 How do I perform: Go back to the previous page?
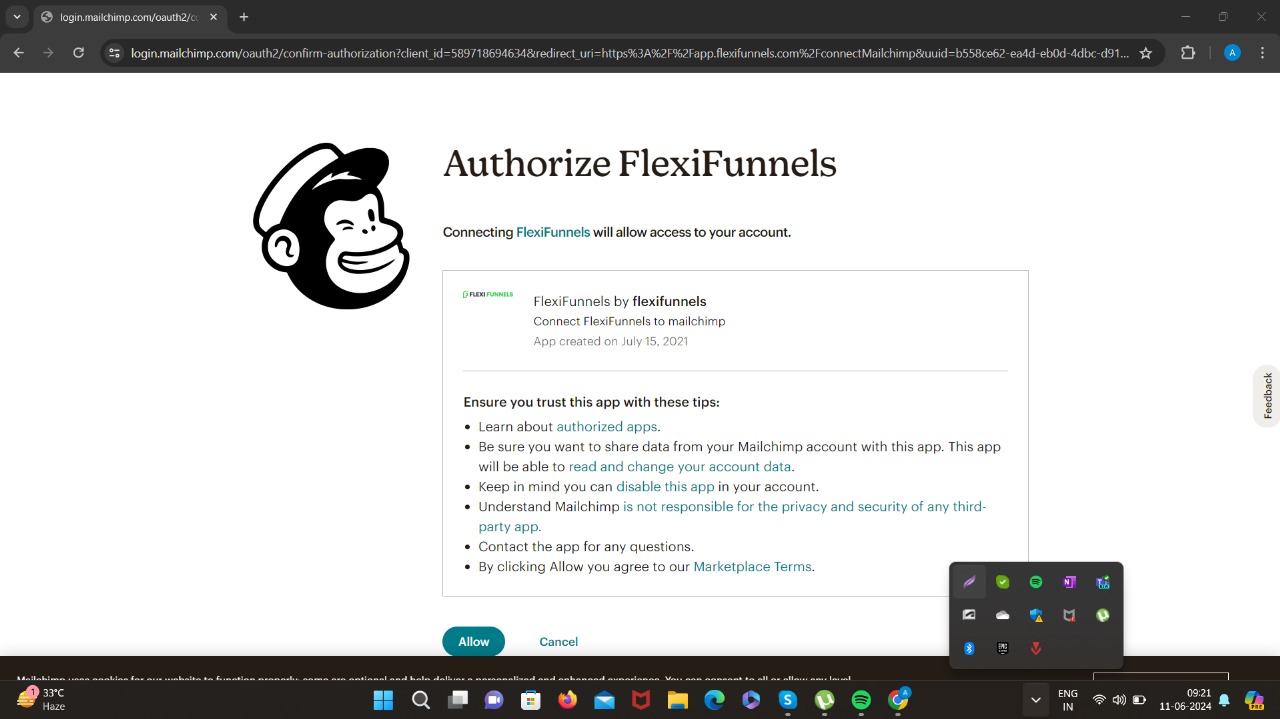tap(18, 53)
